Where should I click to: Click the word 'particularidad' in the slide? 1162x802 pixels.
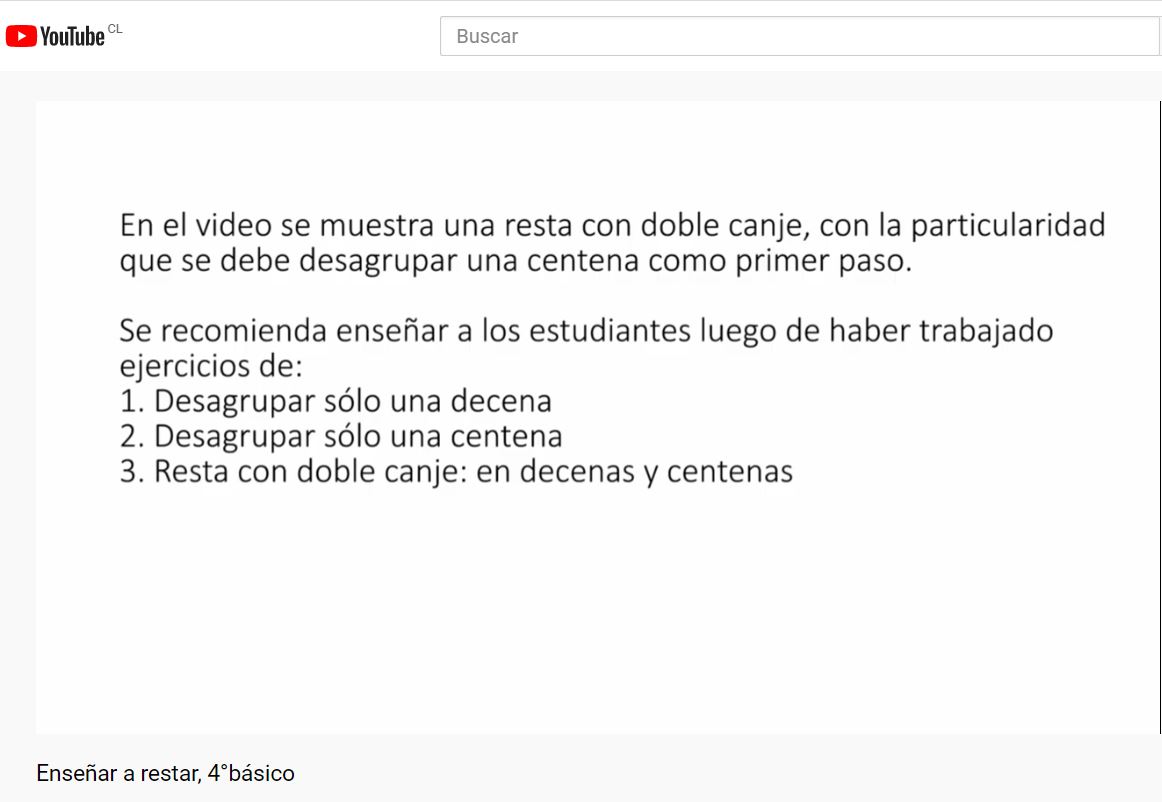(x=1008, y=225)
